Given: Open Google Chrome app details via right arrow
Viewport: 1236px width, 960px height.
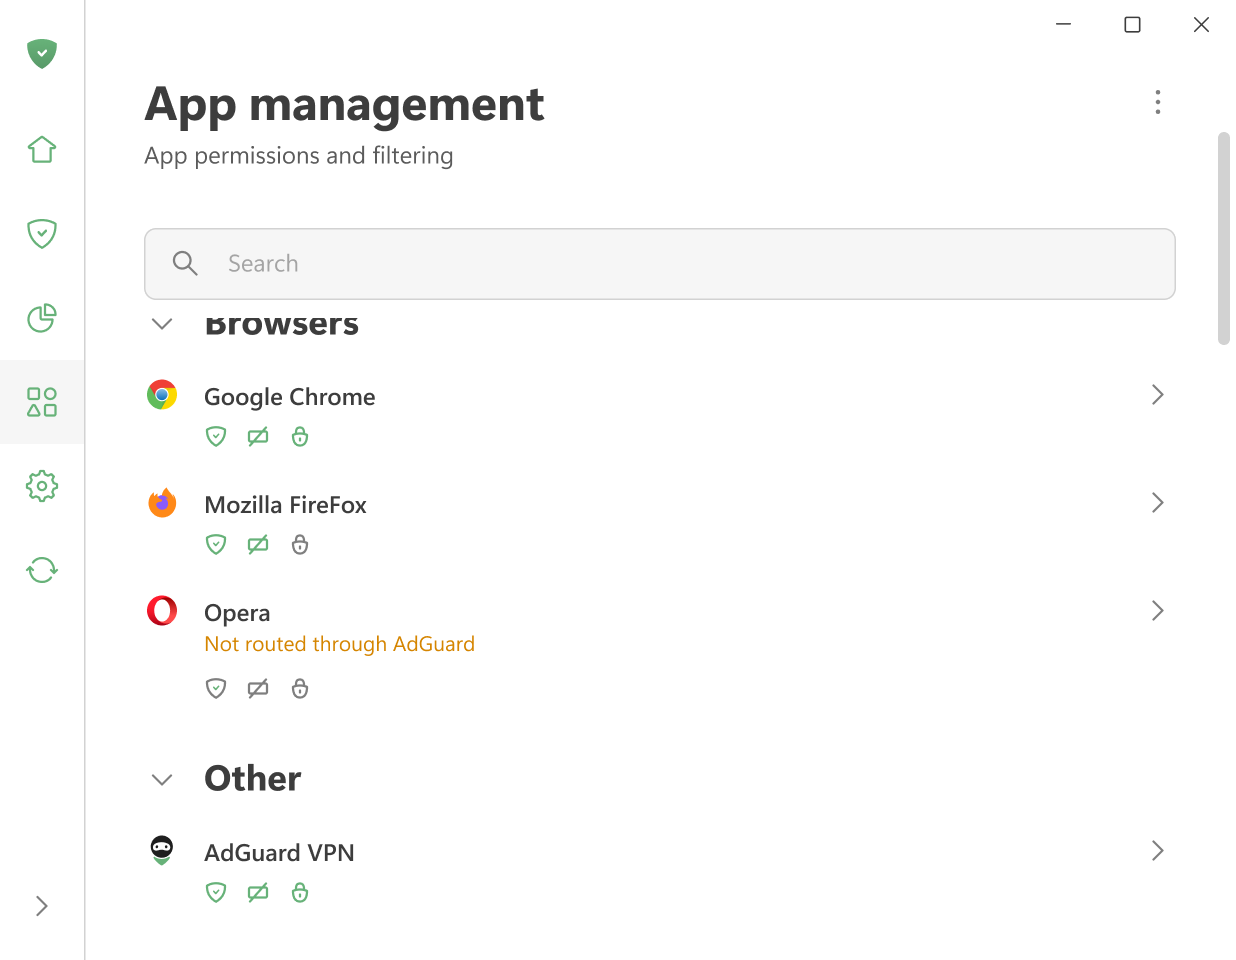Looking at the screenshot, I should [1157, 395].
